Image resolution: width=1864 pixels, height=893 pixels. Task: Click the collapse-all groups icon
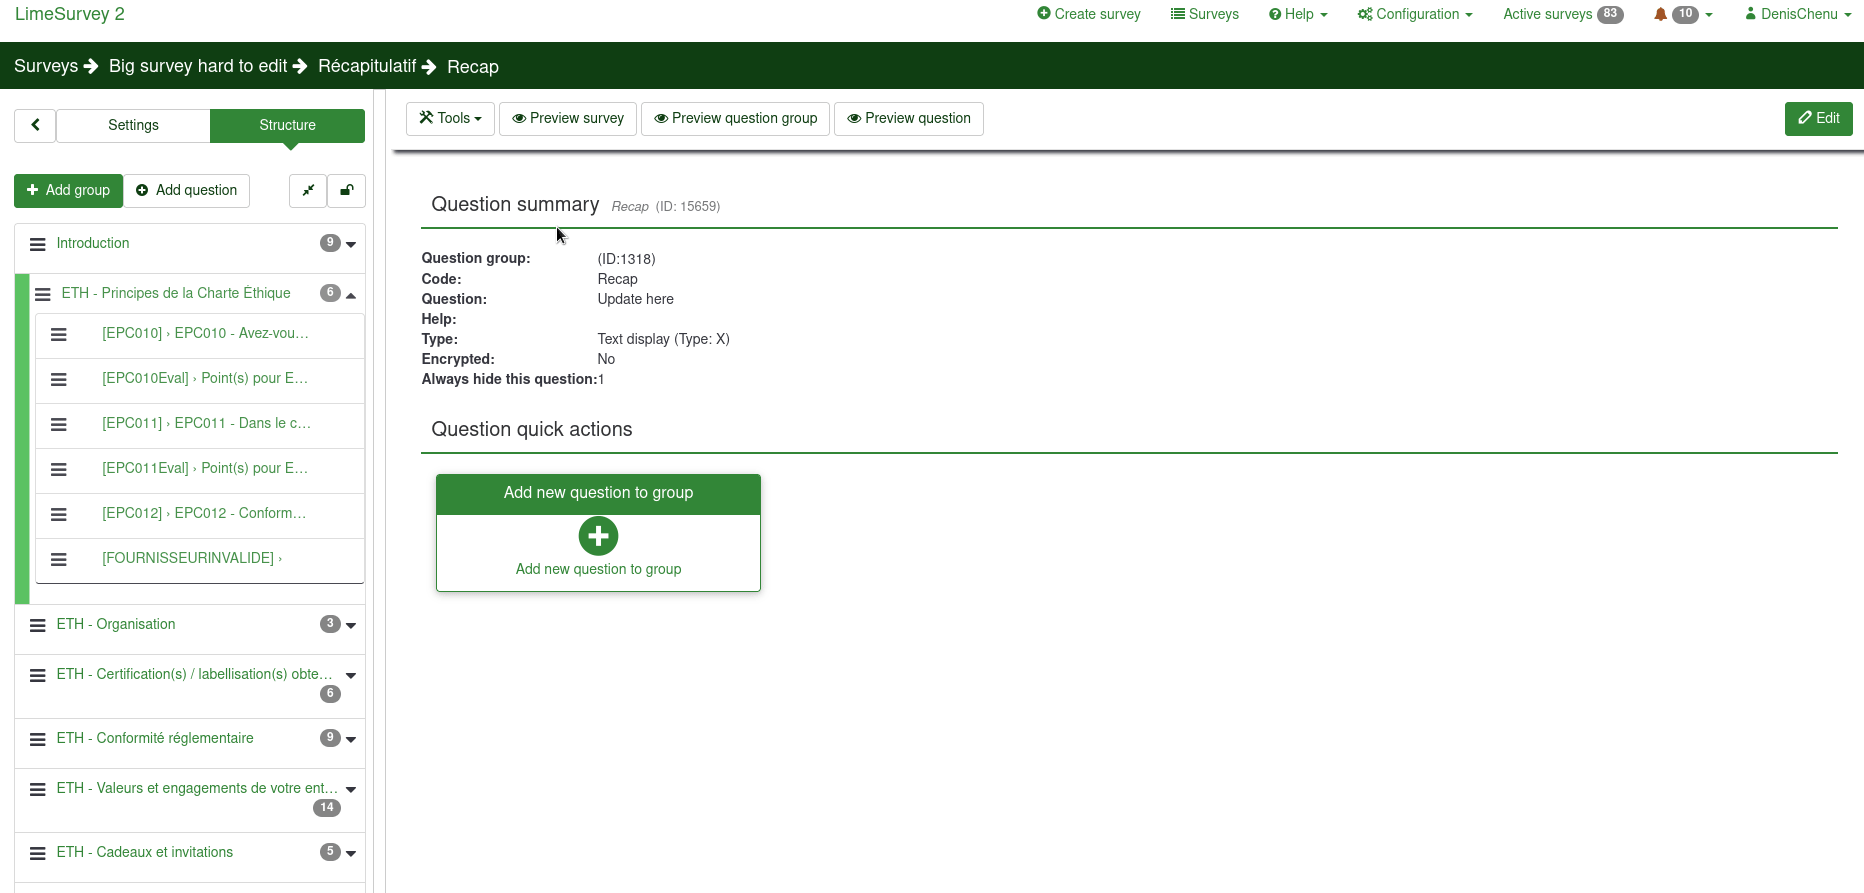pyautogui.click(x=308, y=191)
